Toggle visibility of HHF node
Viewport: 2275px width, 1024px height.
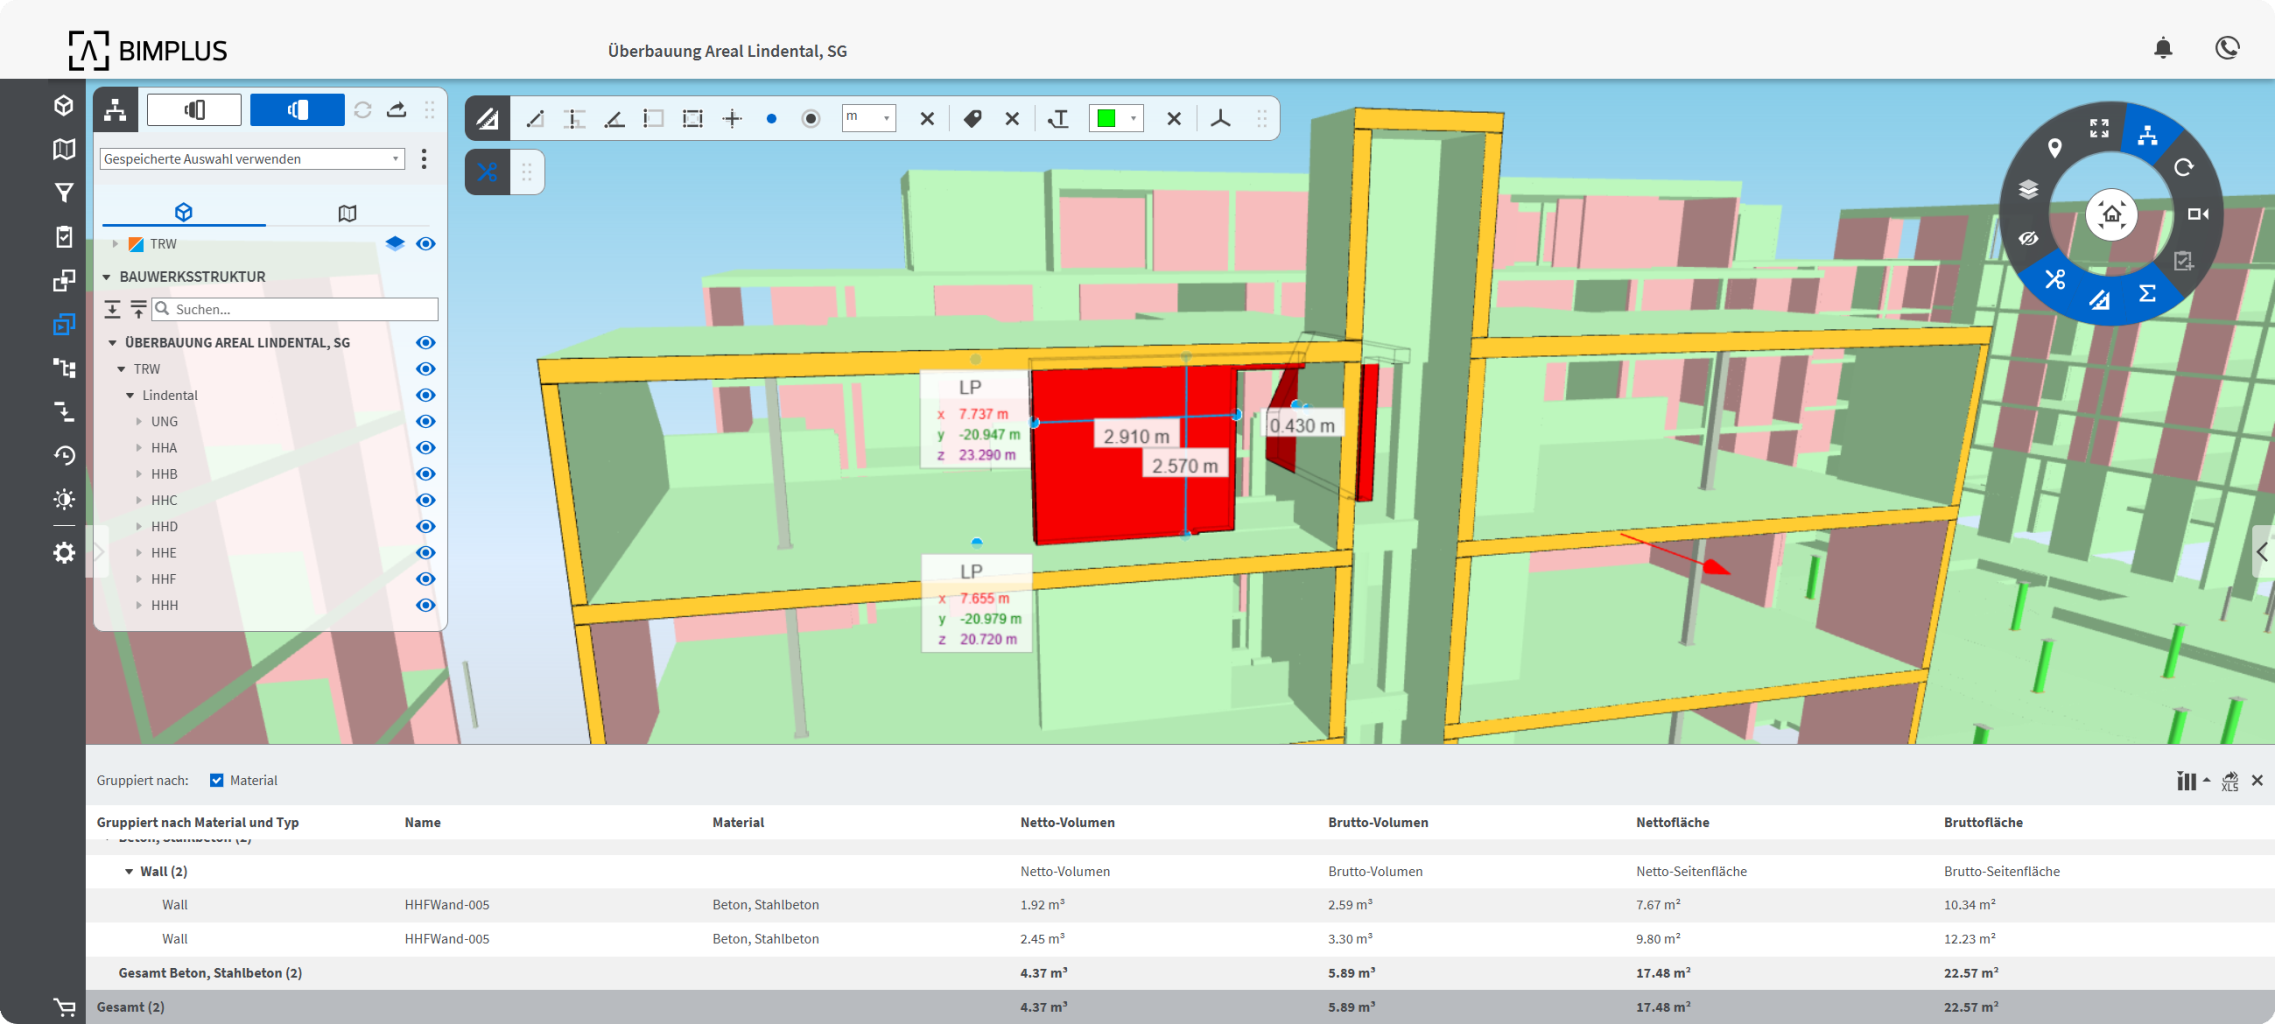tap(425, 579)
